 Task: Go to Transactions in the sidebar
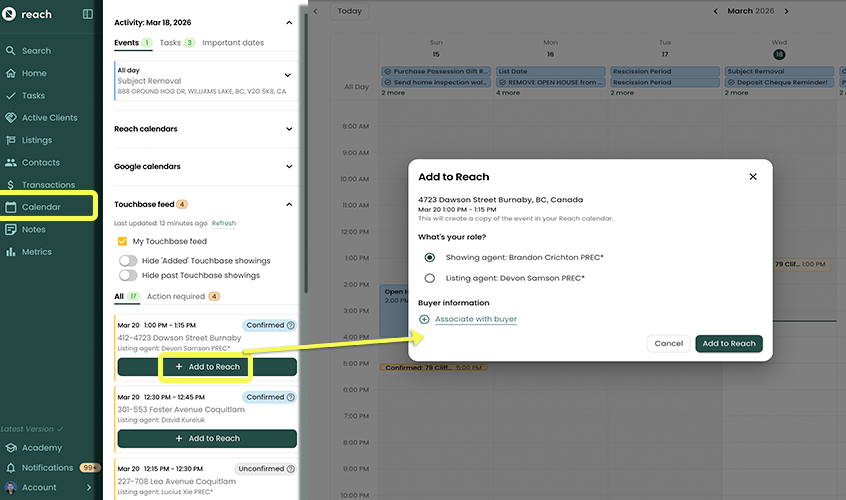point(48,185)
